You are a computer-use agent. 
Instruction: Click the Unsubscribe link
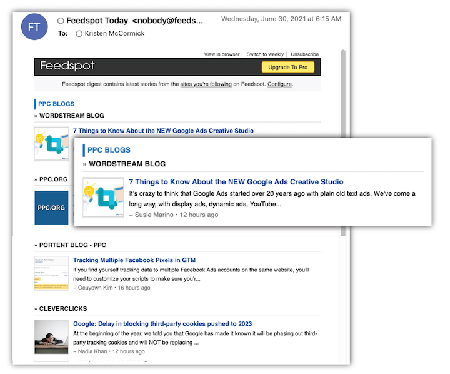(x=305, y=54)
